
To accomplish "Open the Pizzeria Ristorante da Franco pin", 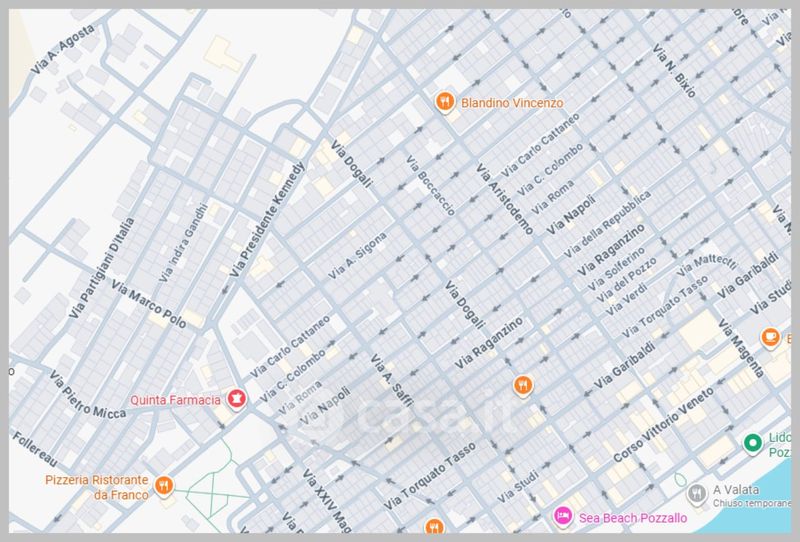I will pyautogui.click(x=165, y=487).
